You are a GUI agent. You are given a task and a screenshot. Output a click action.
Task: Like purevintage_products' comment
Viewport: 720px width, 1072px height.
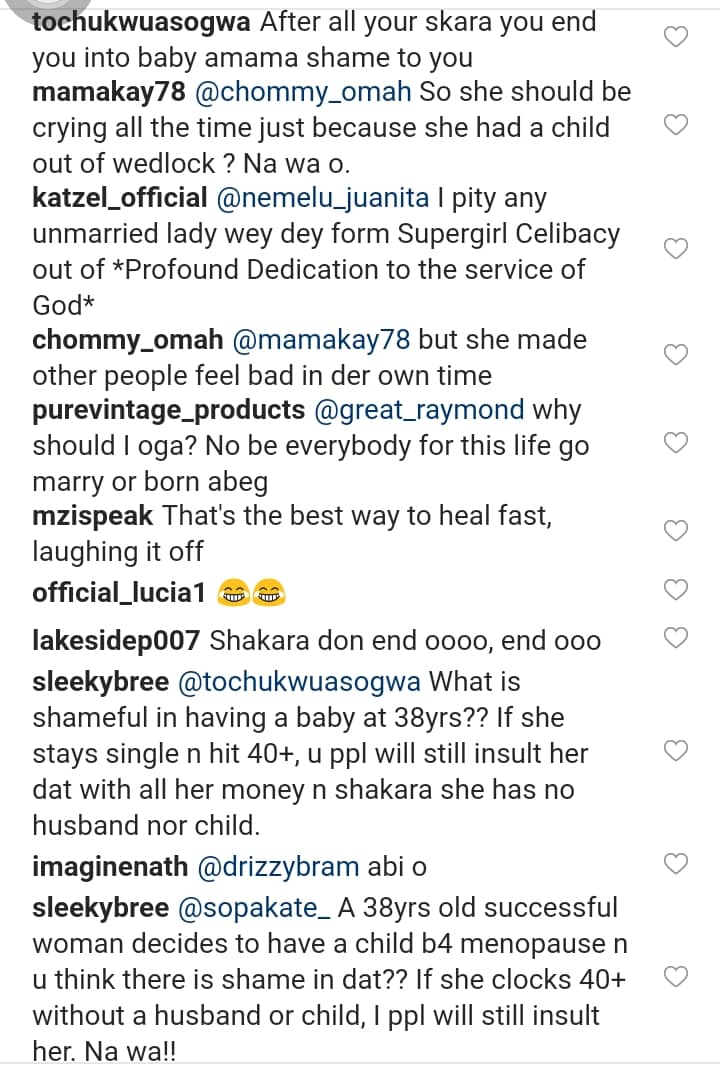(677, 442)
